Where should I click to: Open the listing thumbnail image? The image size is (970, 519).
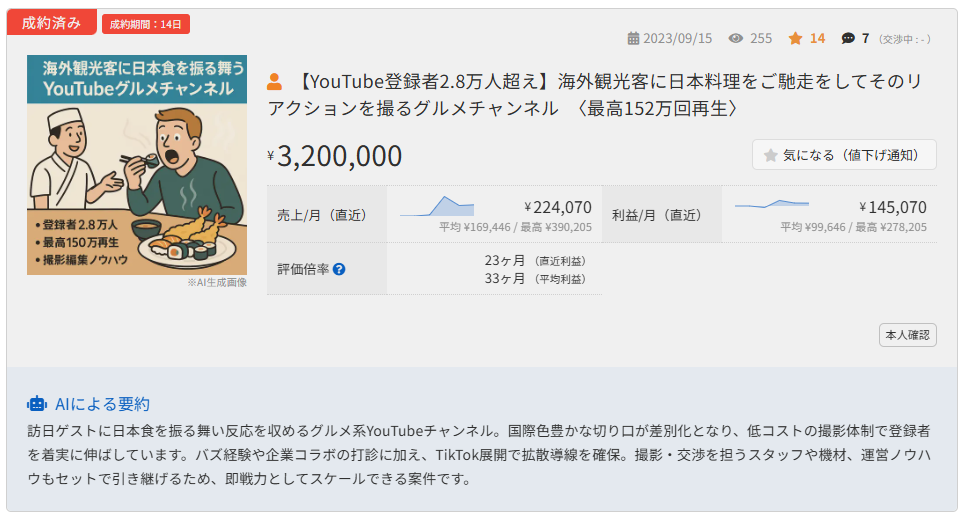137,165
